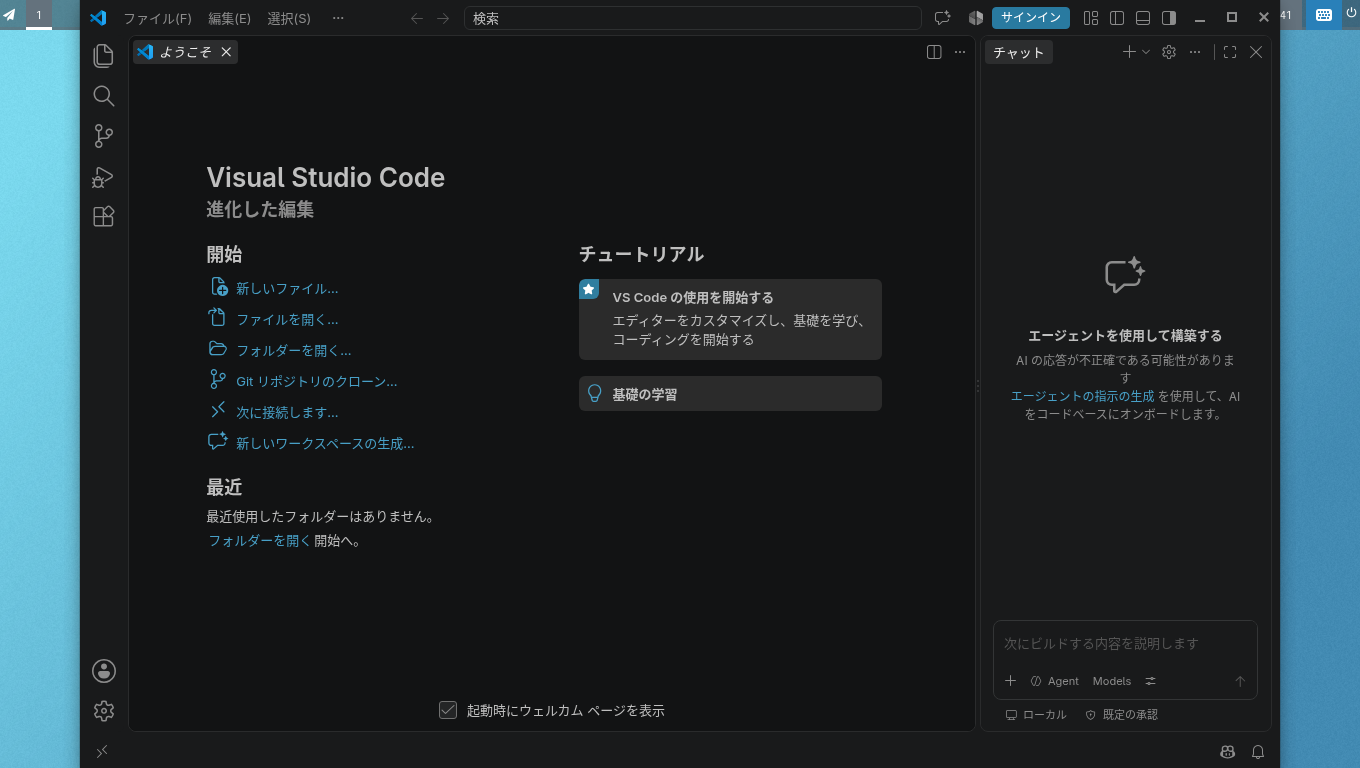Image resolution: width=1360 pixels, height=768 pixels.
Task: Open chat tools configuration sliders icon
Action: [1150, 681]
